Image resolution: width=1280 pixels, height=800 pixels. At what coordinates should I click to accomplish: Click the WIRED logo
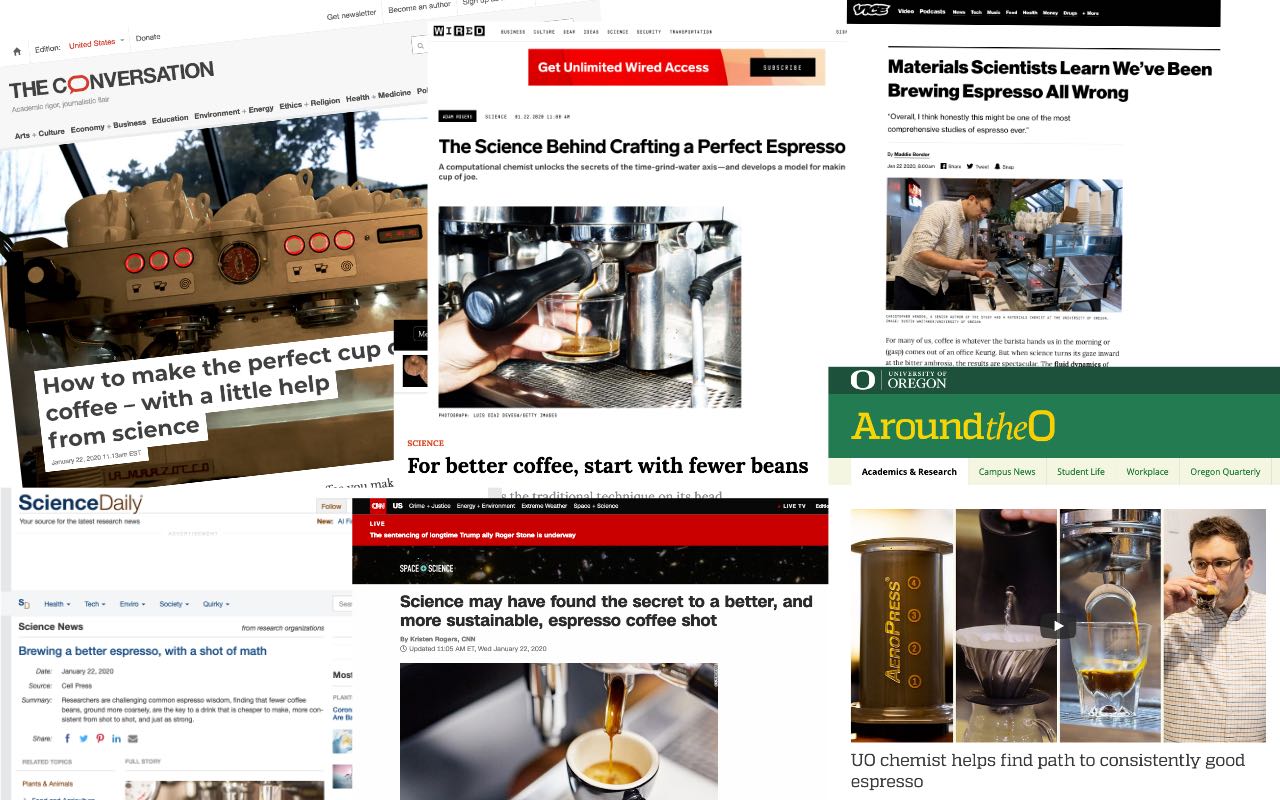click(x=459, y=31)
